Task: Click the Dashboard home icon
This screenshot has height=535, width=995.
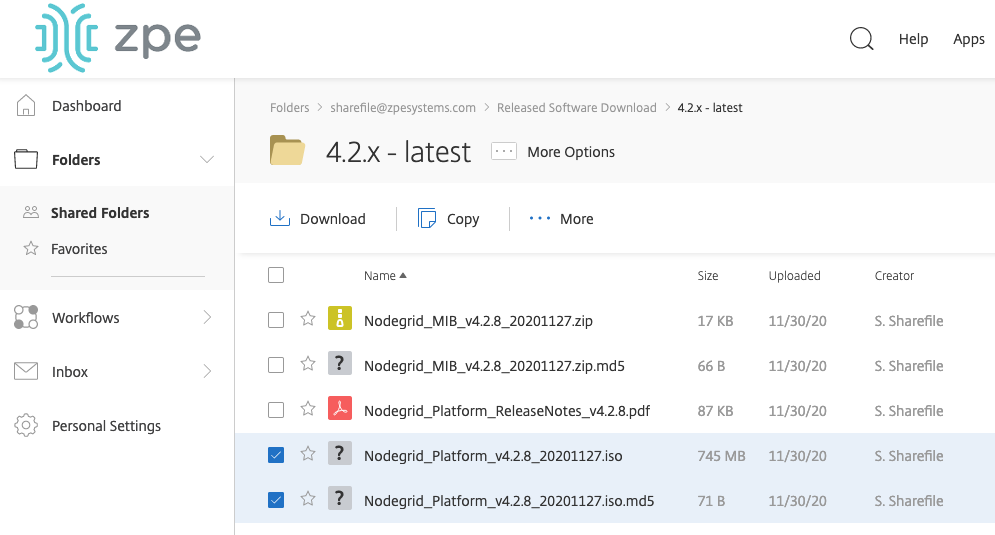Action: [26, 105]
